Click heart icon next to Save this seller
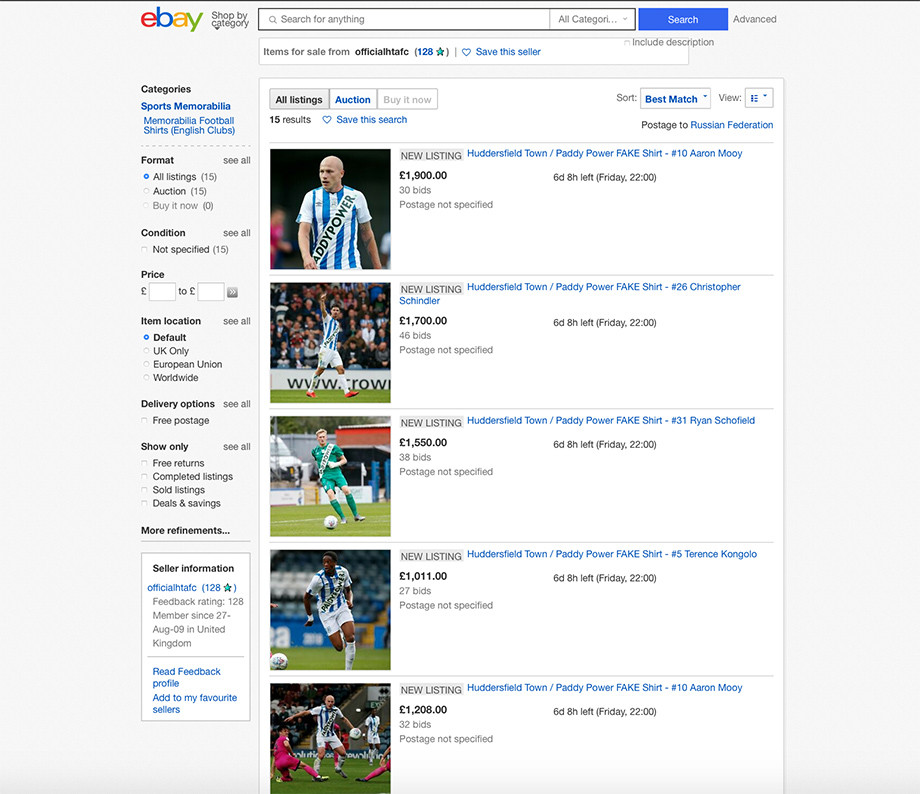This screenshot has height=794, width=920. tap(466, 52)
